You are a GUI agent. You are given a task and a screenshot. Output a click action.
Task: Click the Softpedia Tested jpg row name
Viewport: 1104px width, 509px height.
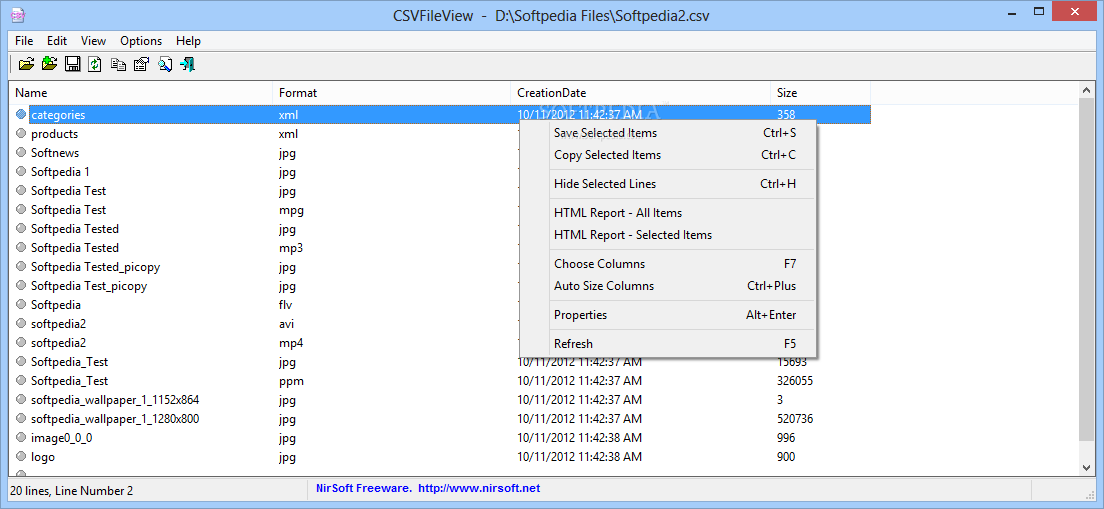tap(75, 229)
